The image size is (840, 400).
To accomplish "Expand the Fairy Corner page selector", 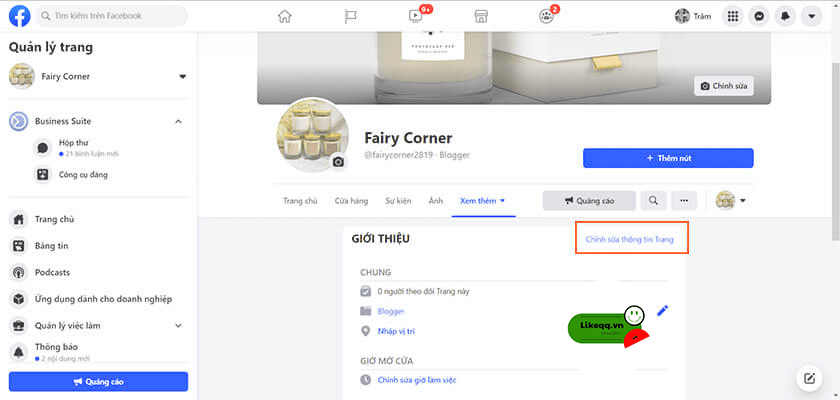I will [183, 77].
